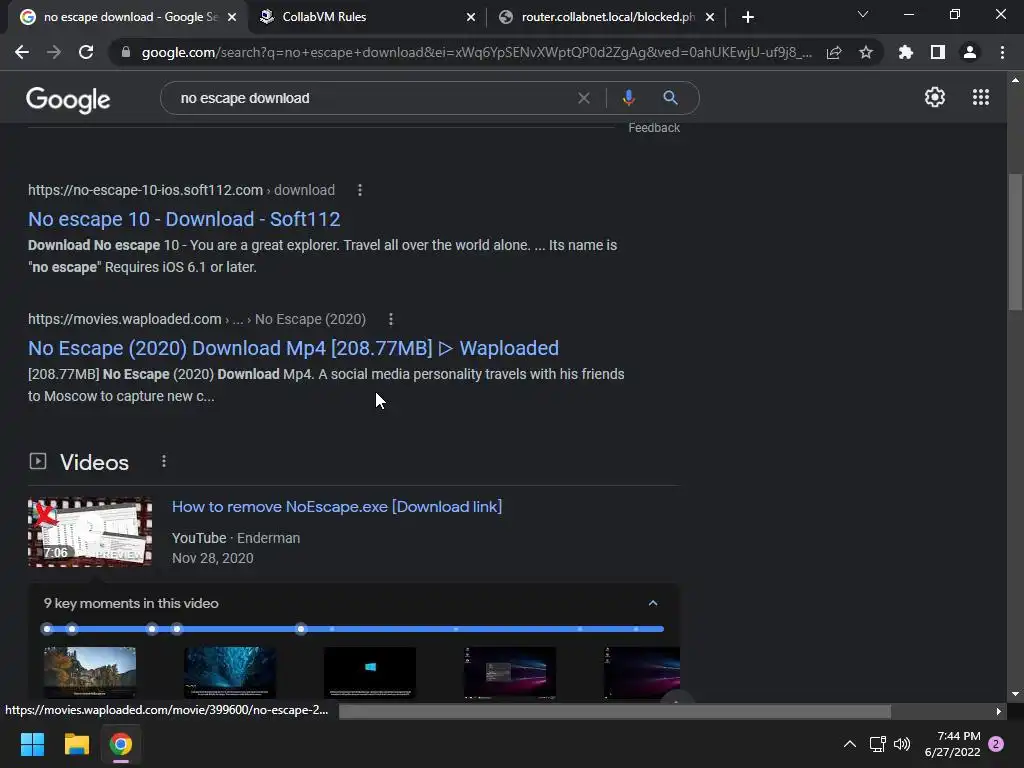Click the NoEscape.exe video thumbnail

pyautogui.click(x=90, y=532)
